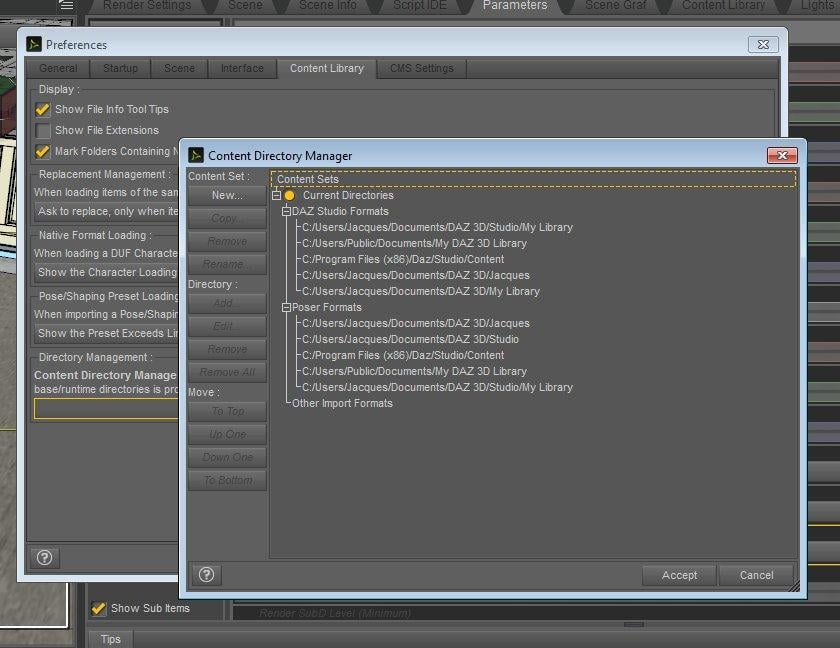Select DAZ 3D/My Library path entry
840x648 pixels.
421,291
